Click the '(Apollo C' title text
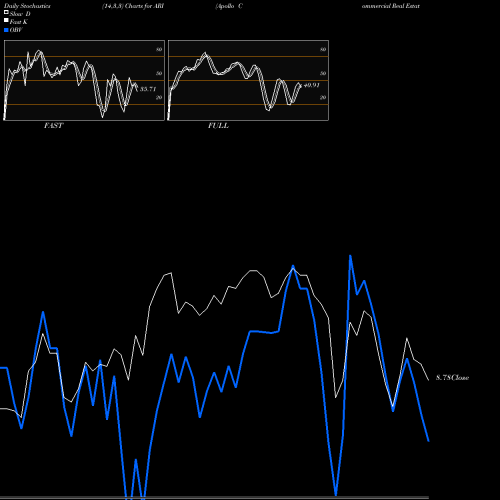The height and width of the screenshot is (500, 500). (229, 6)
